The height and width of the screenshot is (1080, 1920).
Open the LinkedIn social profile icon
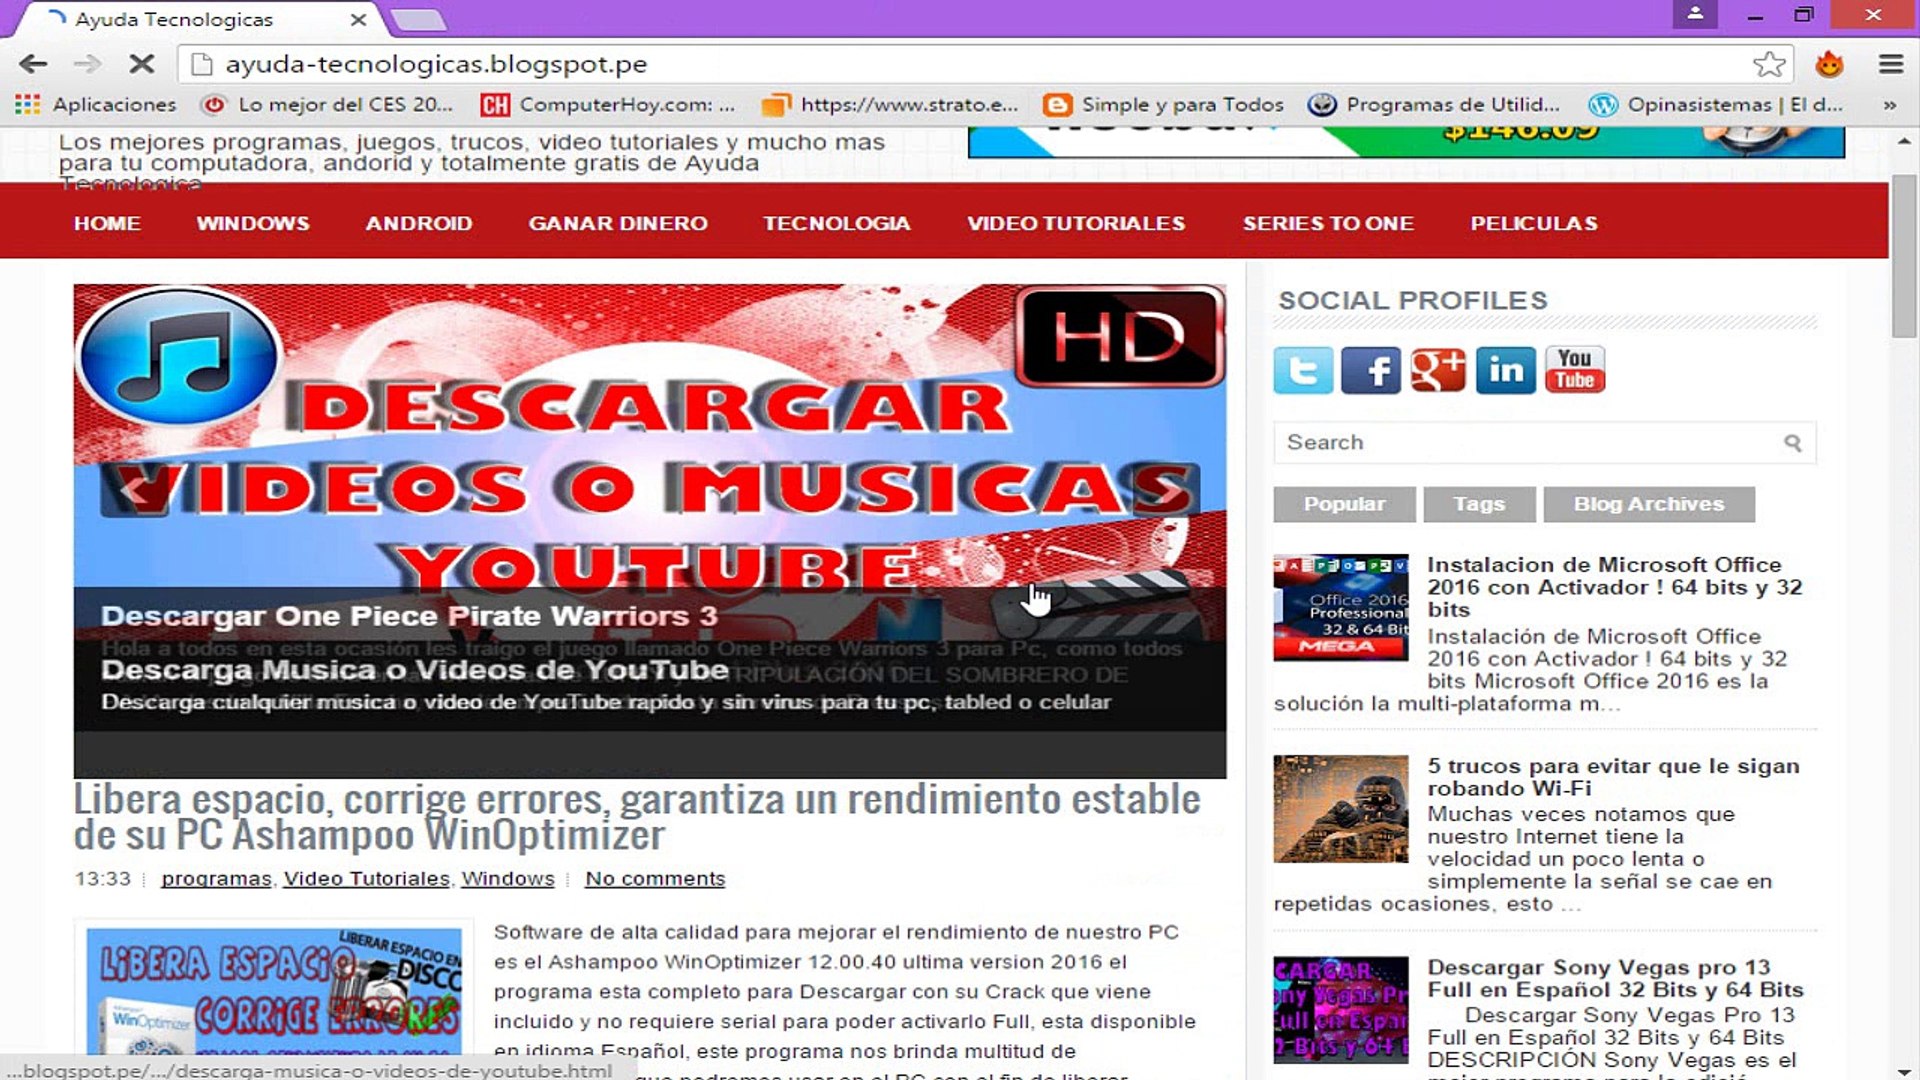[x=1506, y=371]
